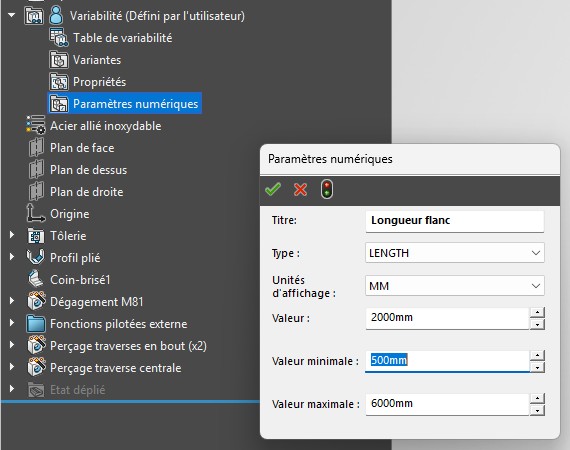
Task: Select the Plan de face label
Action: click(x=82, y=148)
